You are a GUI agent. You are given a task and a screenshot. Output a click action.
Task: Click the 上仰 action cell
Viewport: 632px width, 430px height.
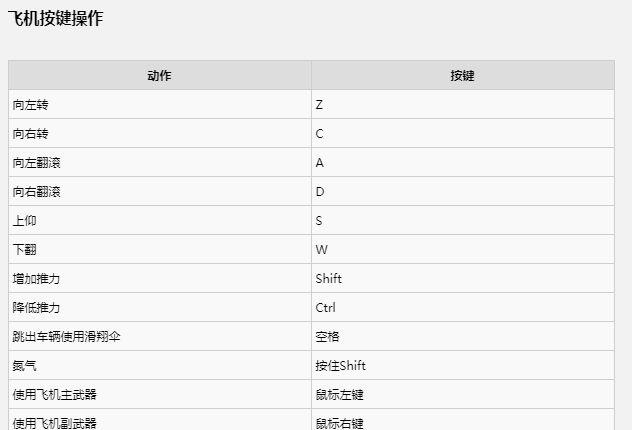pyautogui.click(x=24, y=220)
